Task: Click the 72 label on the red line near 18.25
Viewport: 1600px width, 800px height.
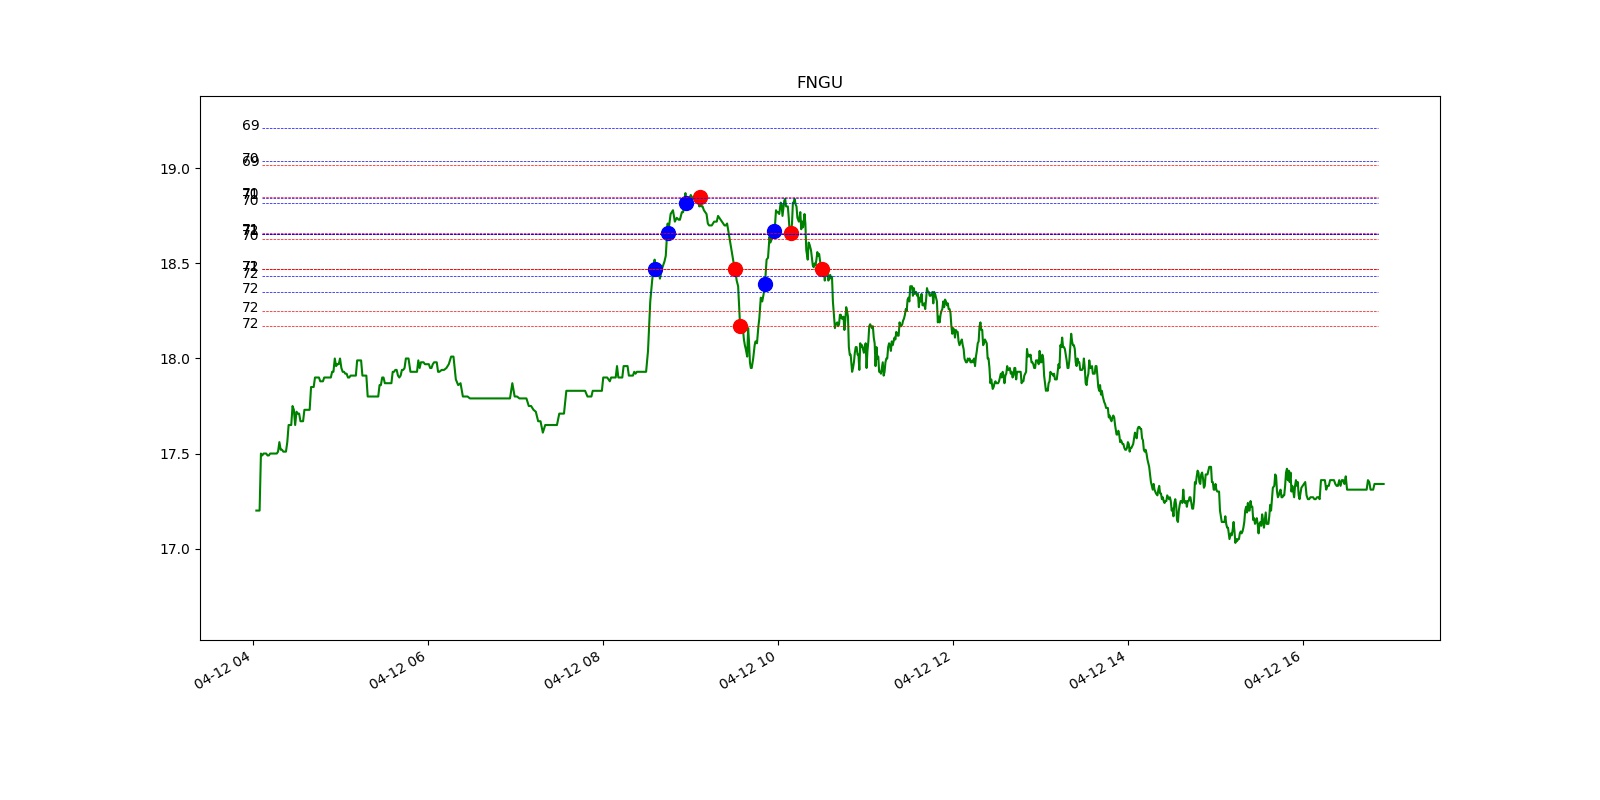Action: coord(250,308)
